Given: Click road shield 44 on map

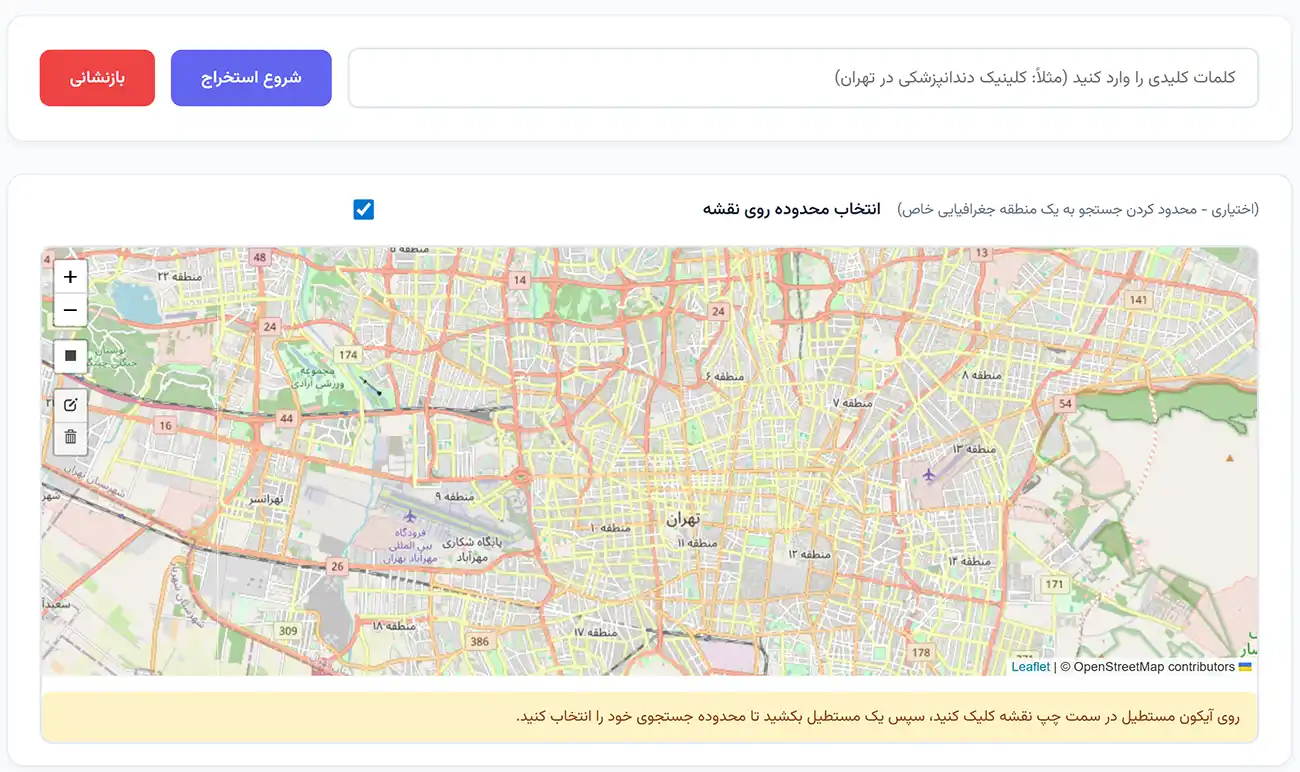Looking at the screenshot, I should tap(287, 418).
